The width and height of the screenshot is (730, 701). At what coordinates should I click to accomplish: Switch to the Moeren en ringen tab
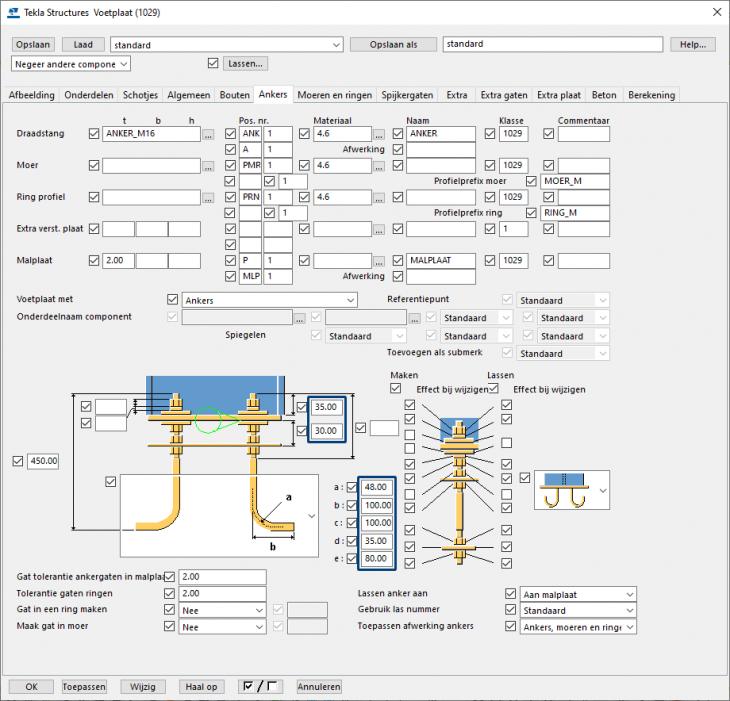(335, 95)
